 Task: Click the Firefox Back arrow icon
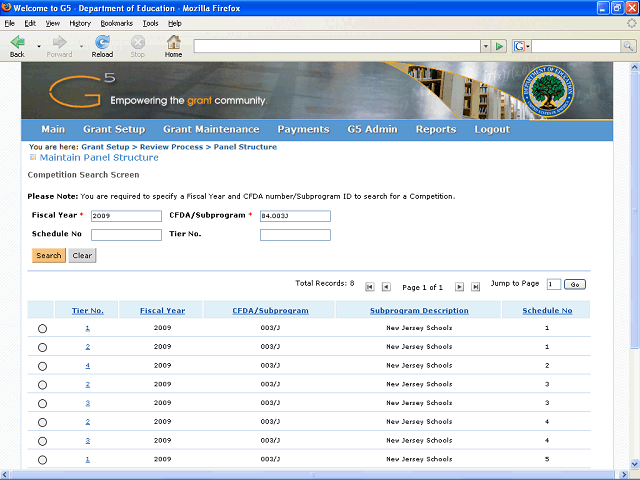click(x=17, y=42)
